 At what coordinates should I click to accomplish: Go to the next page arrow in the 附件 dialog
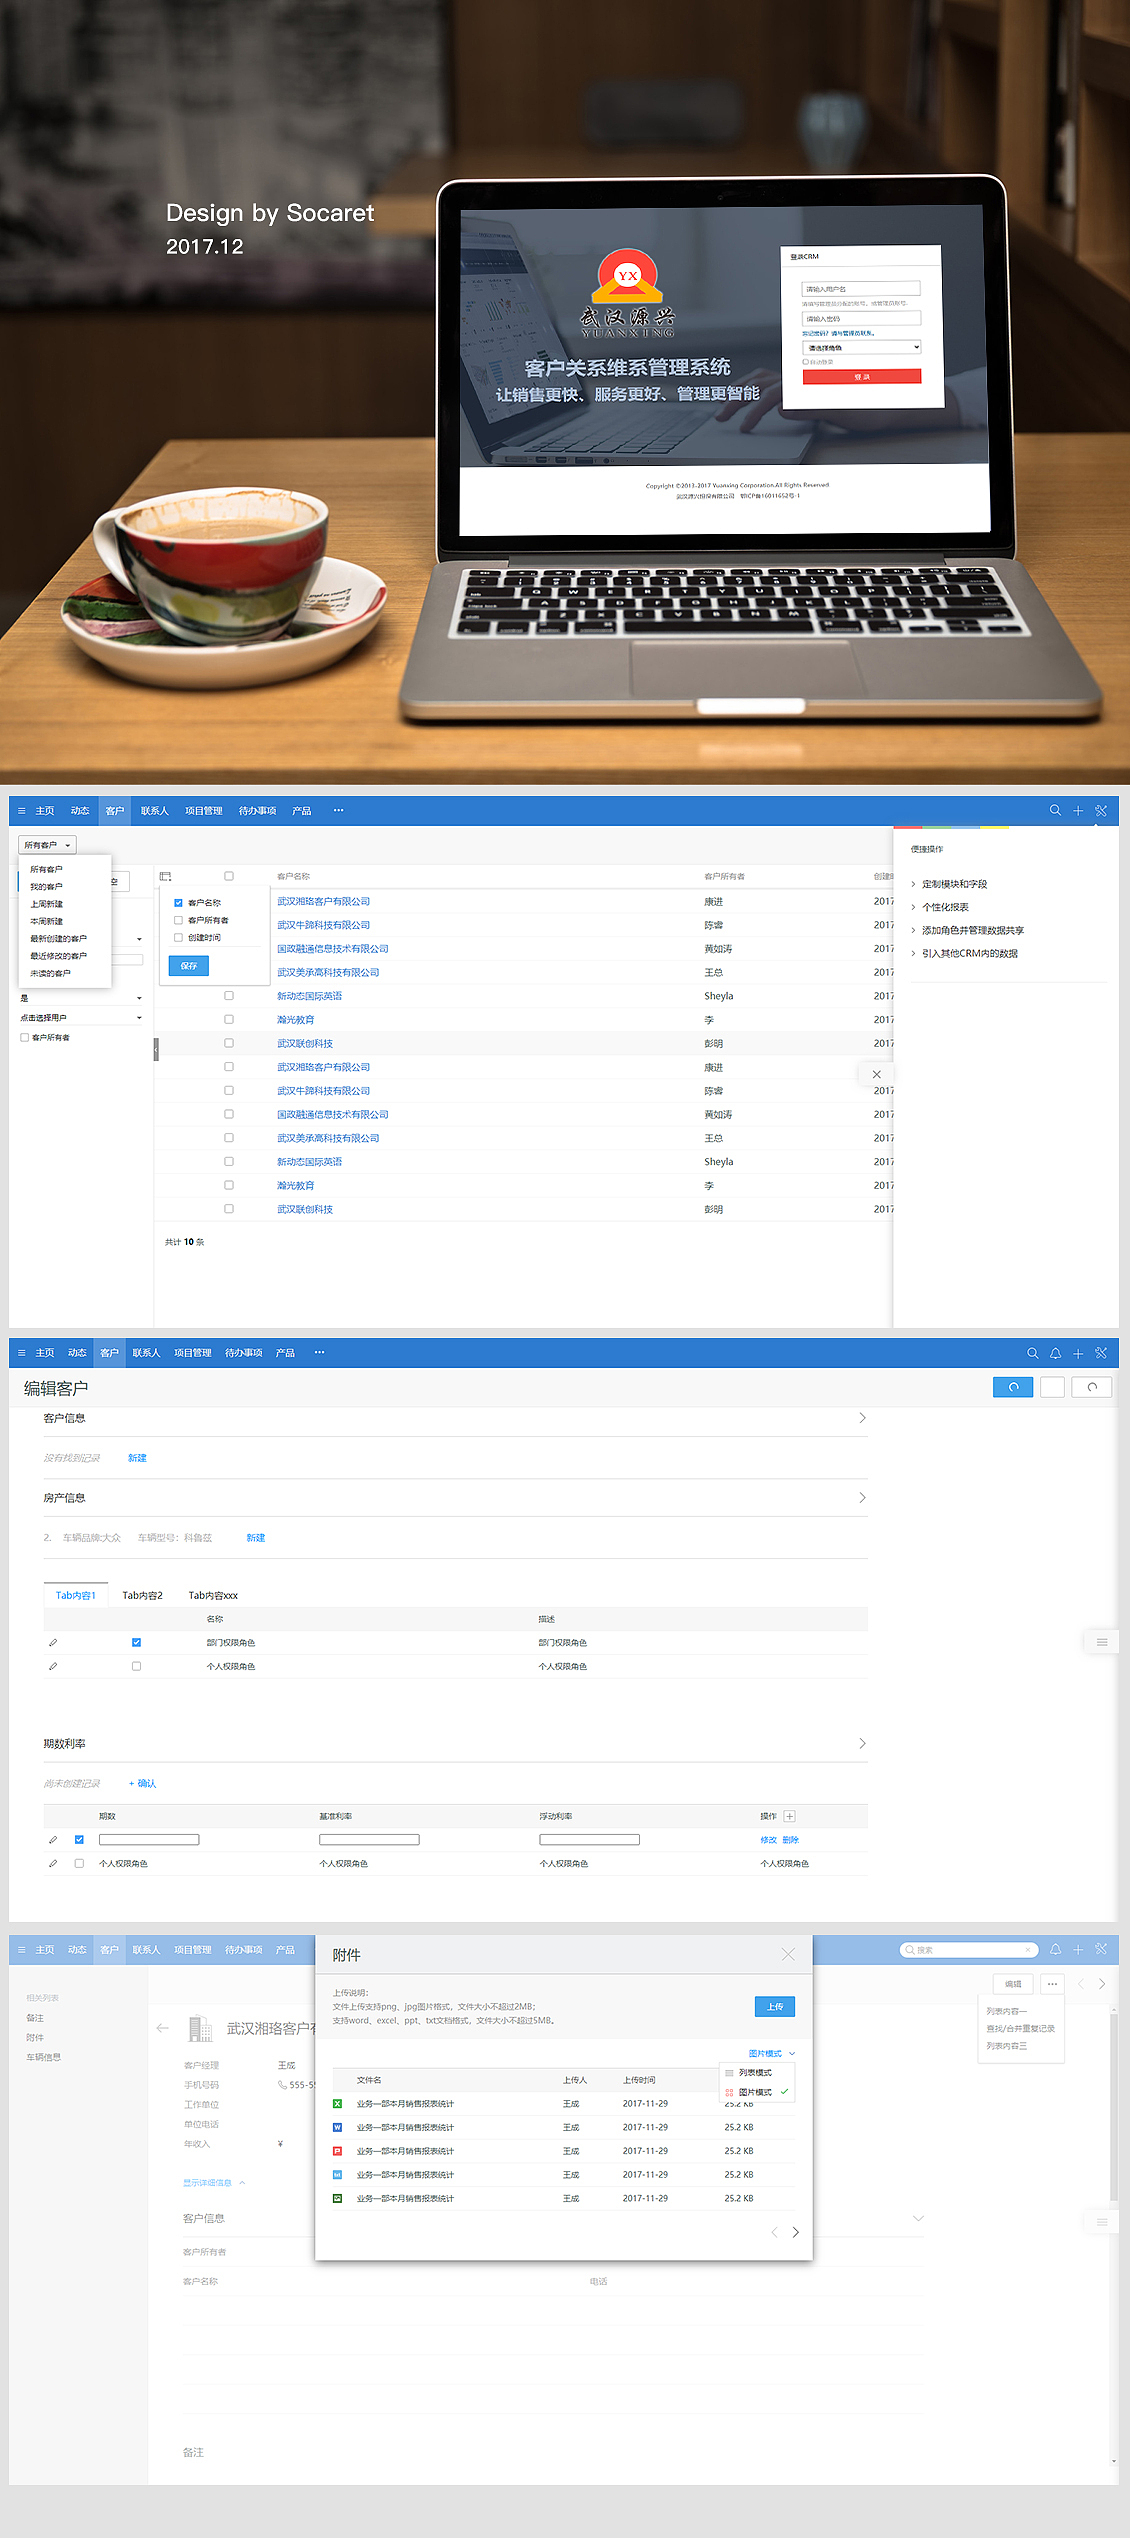click(x=796, y=2232)
